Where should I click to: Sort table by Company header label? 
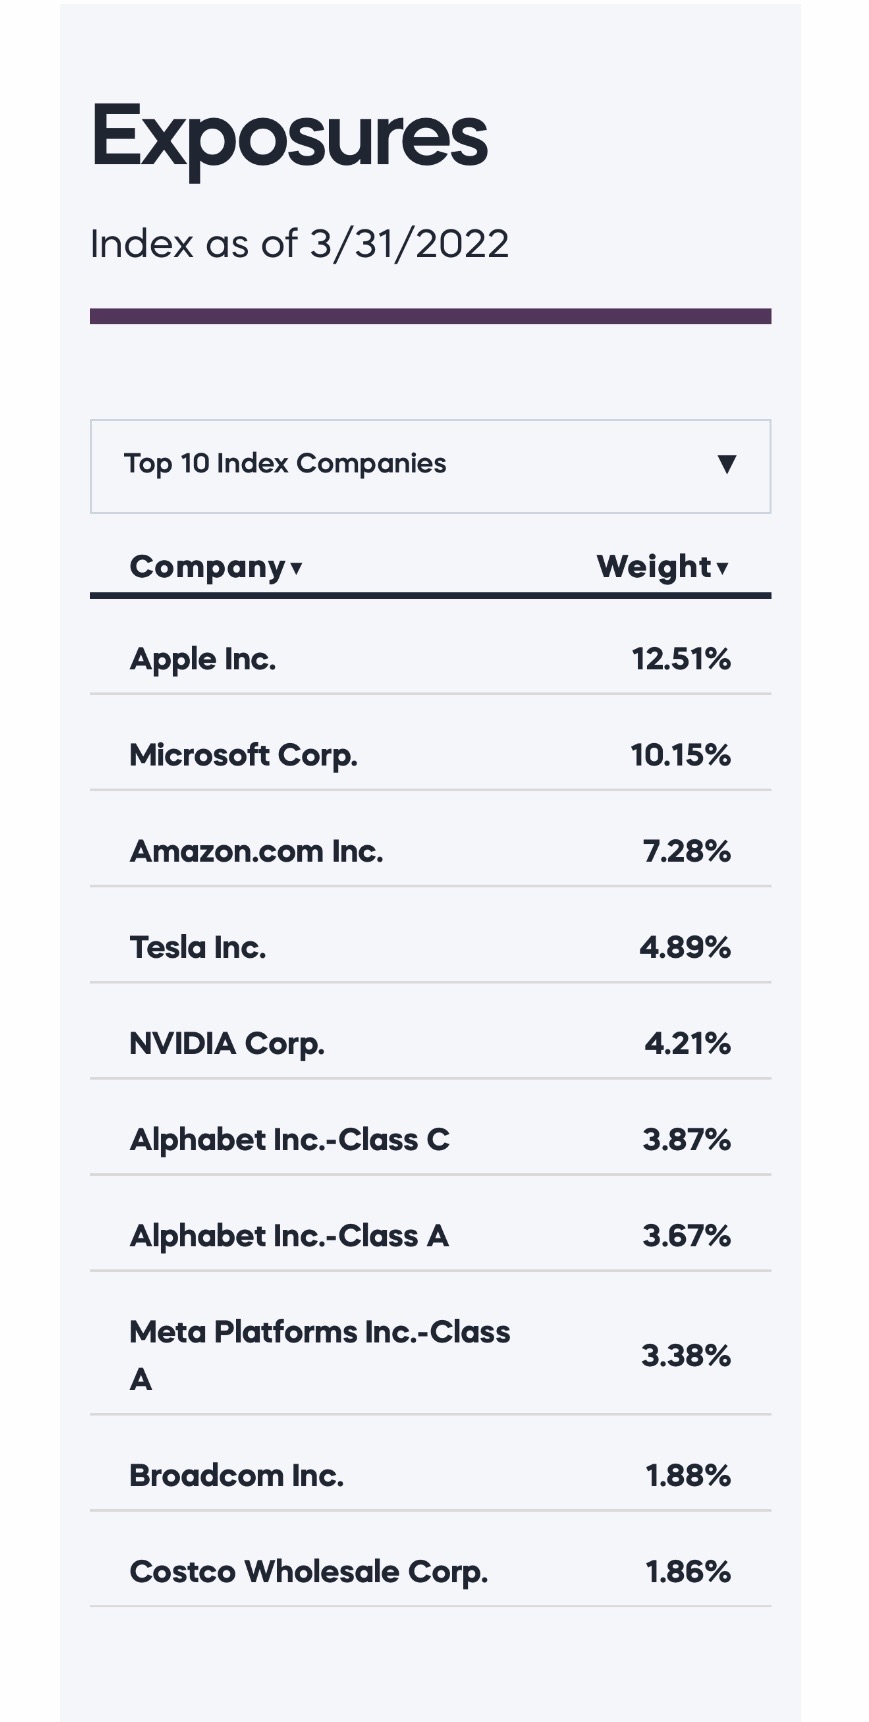207,567
